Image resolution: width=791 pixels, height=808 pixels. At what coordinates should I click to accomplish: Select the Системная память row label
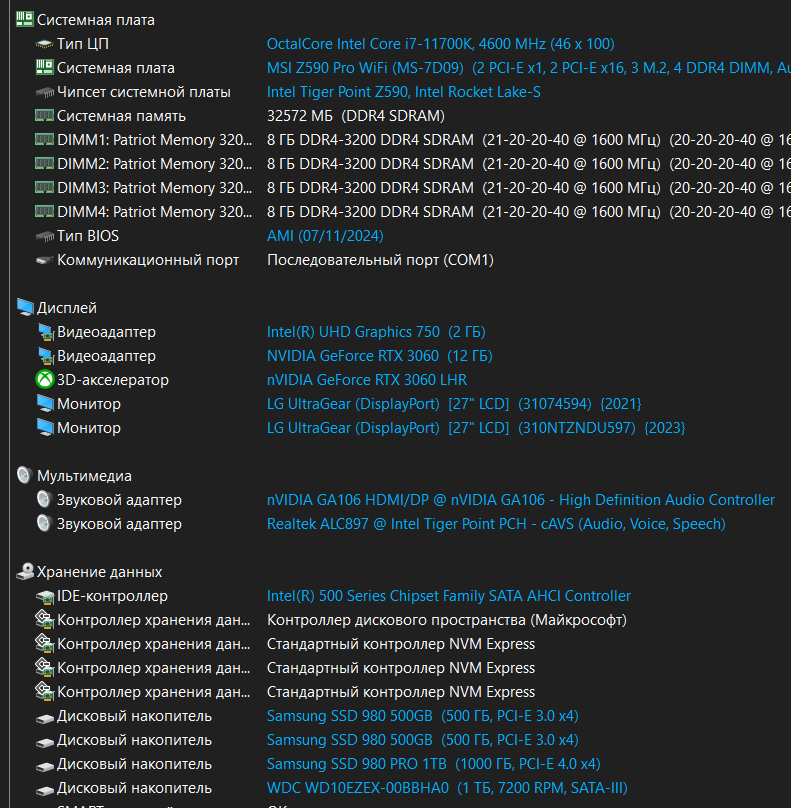(x=121, y=116)
